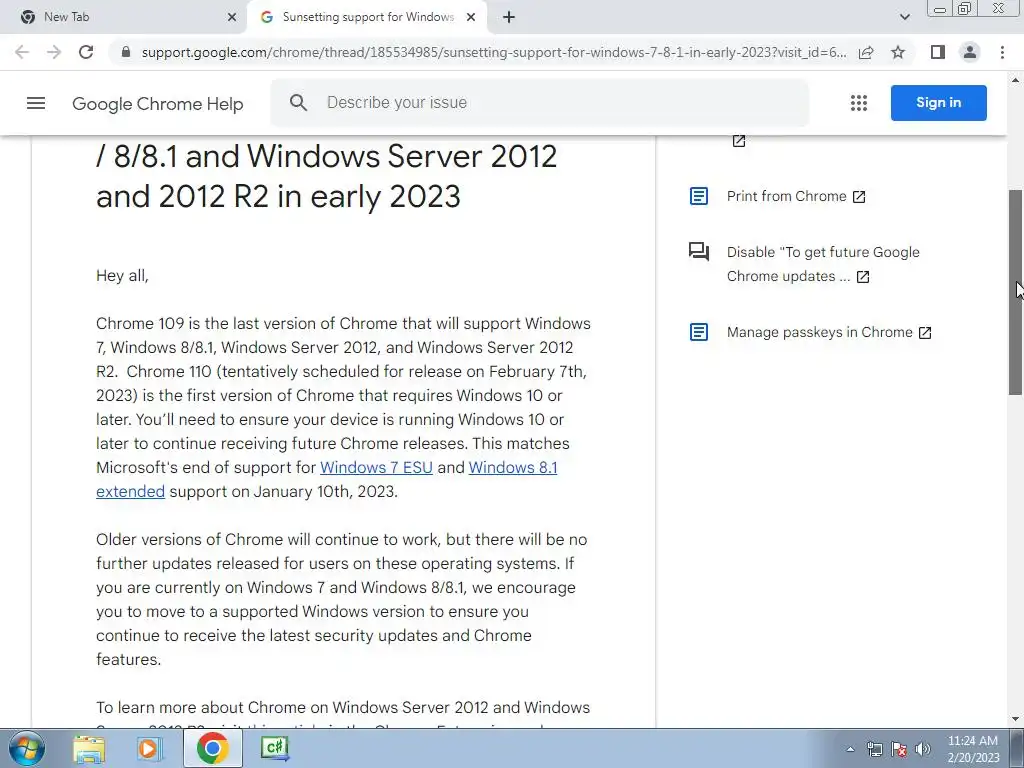Open the taskbar clock showing 11:24 AM
The image size is (1024, 768).
pos(973,749)
